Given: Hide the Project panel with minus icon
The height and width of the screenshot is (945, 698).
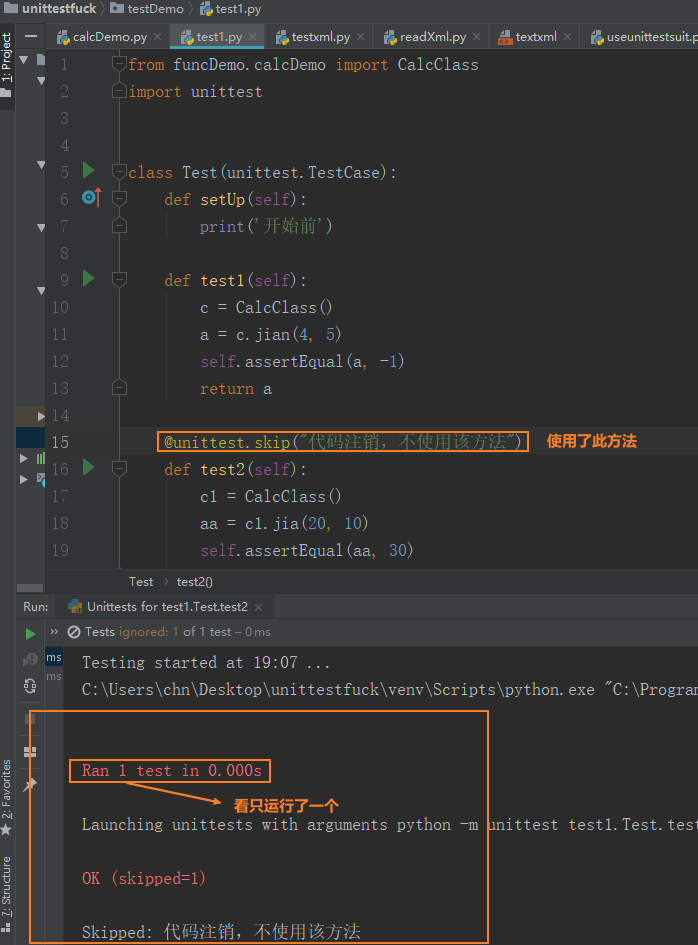Looking at the screenshot, I should click(31, 37).
